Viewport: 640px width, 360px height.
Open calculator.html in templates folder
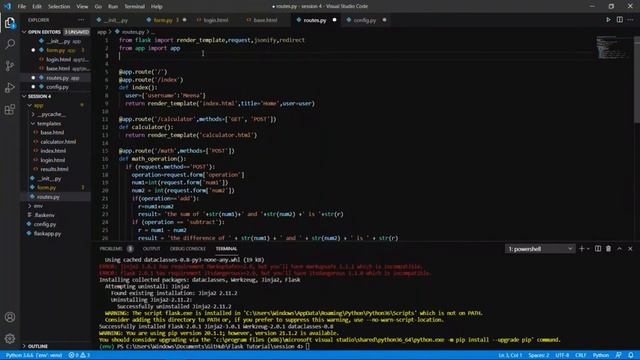[x=58, y=142]
